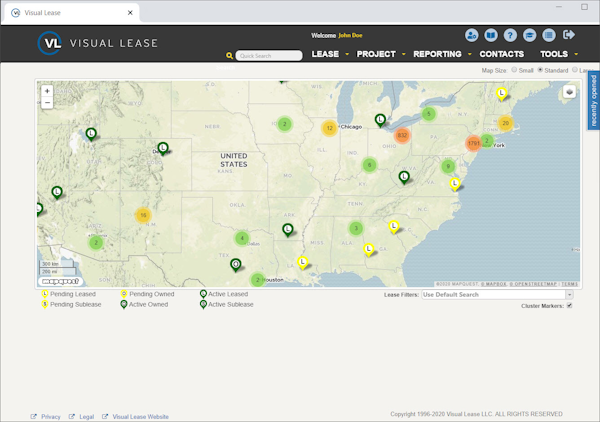Select the Standard map size radio
Image resolution: width=600 pixels, height=422 pixels.
[540, 70]
